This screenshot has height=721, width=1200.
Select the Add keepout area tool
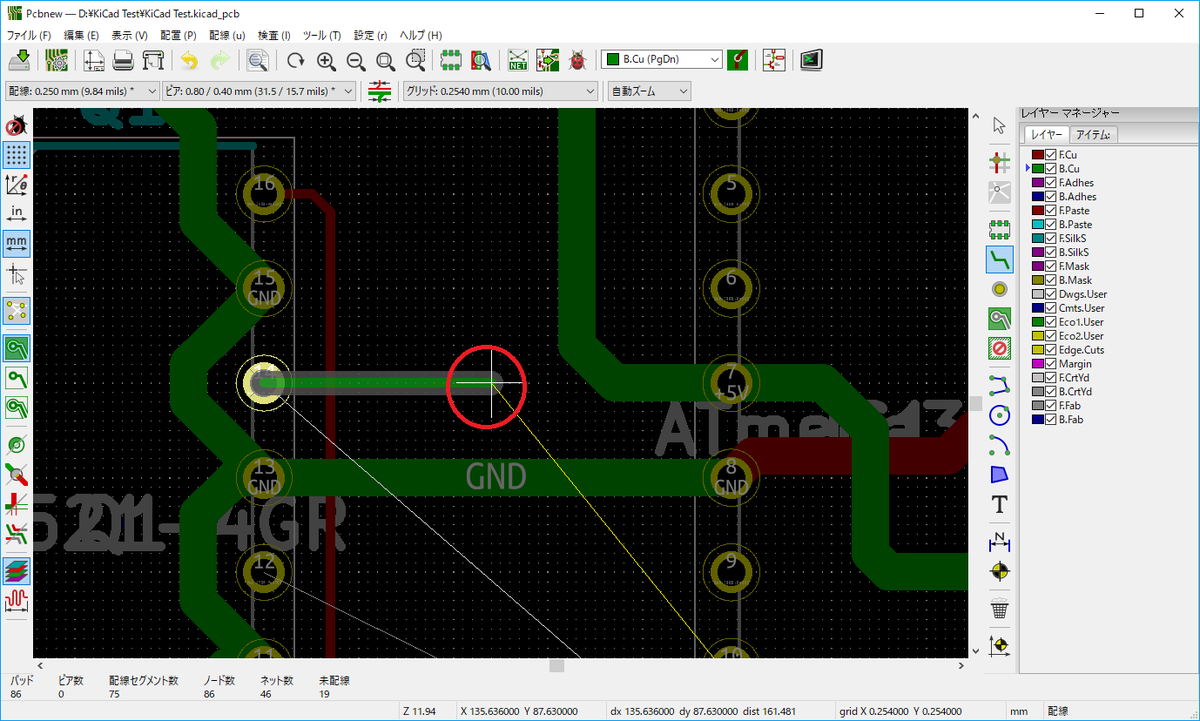tap(999, 348)
